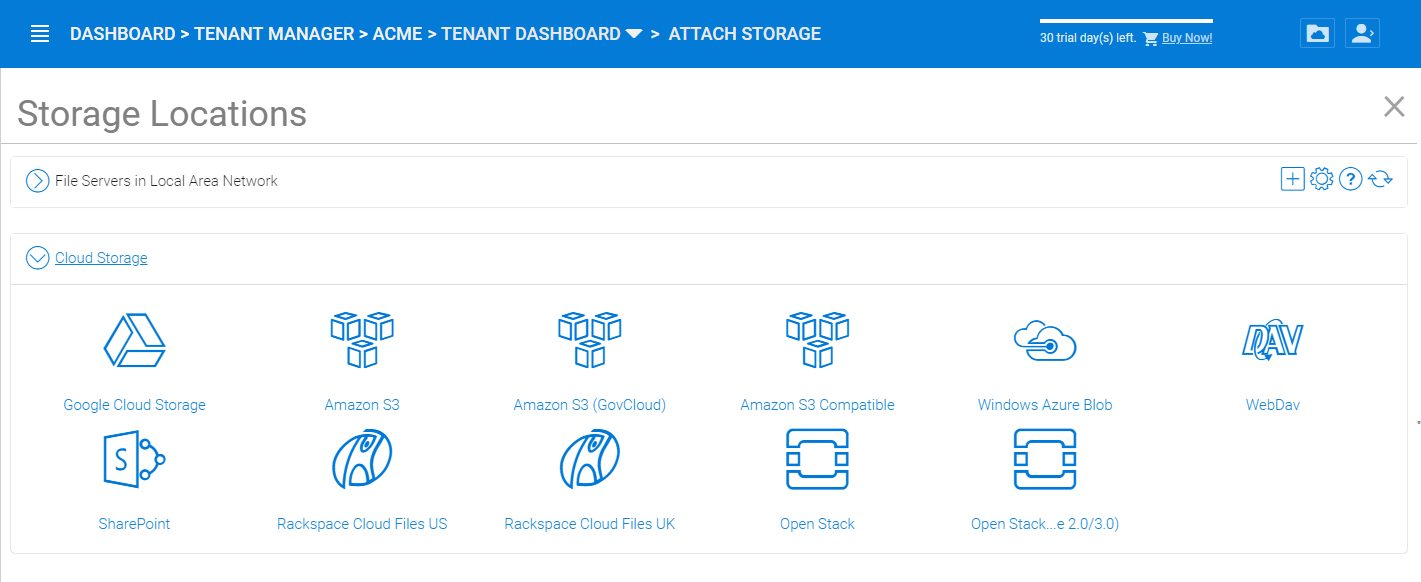This screenshot has height=582, width=1421.
Task: Open the Tenant Dashboard dropdown arrow
Action: coord(634,34)
